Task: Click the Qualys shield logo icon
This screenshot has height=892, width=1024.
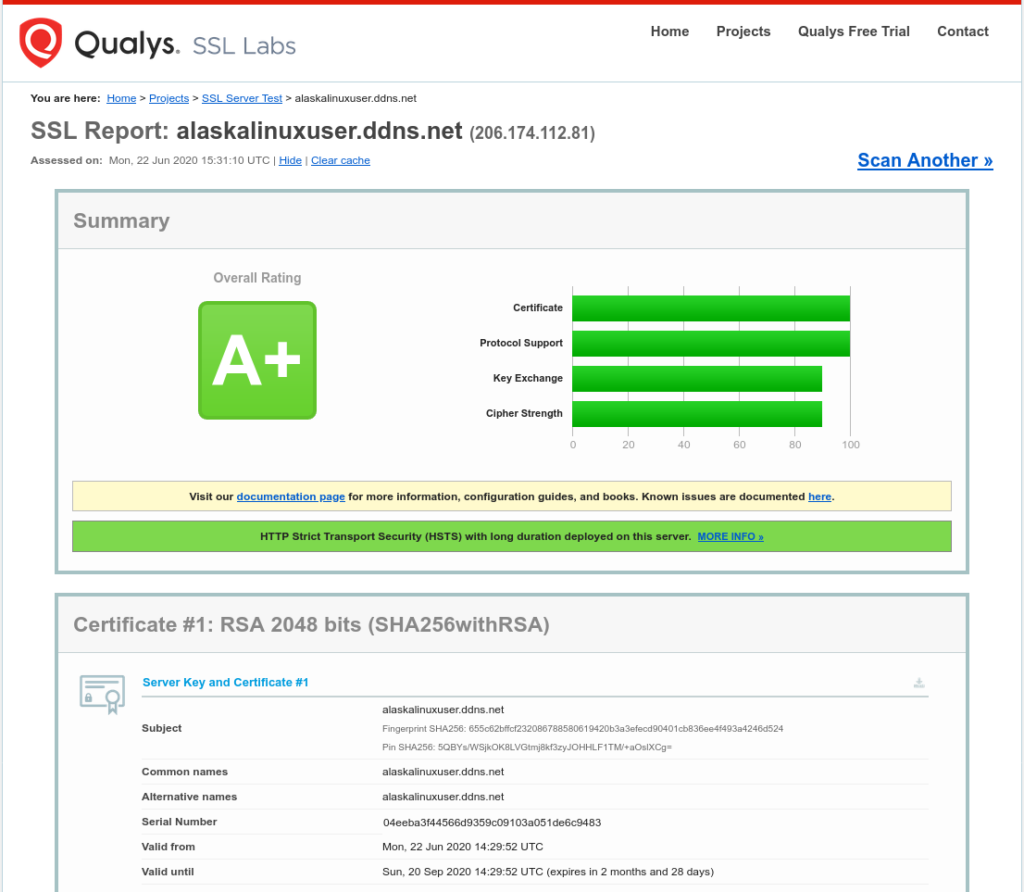Action: coord(41,42)
